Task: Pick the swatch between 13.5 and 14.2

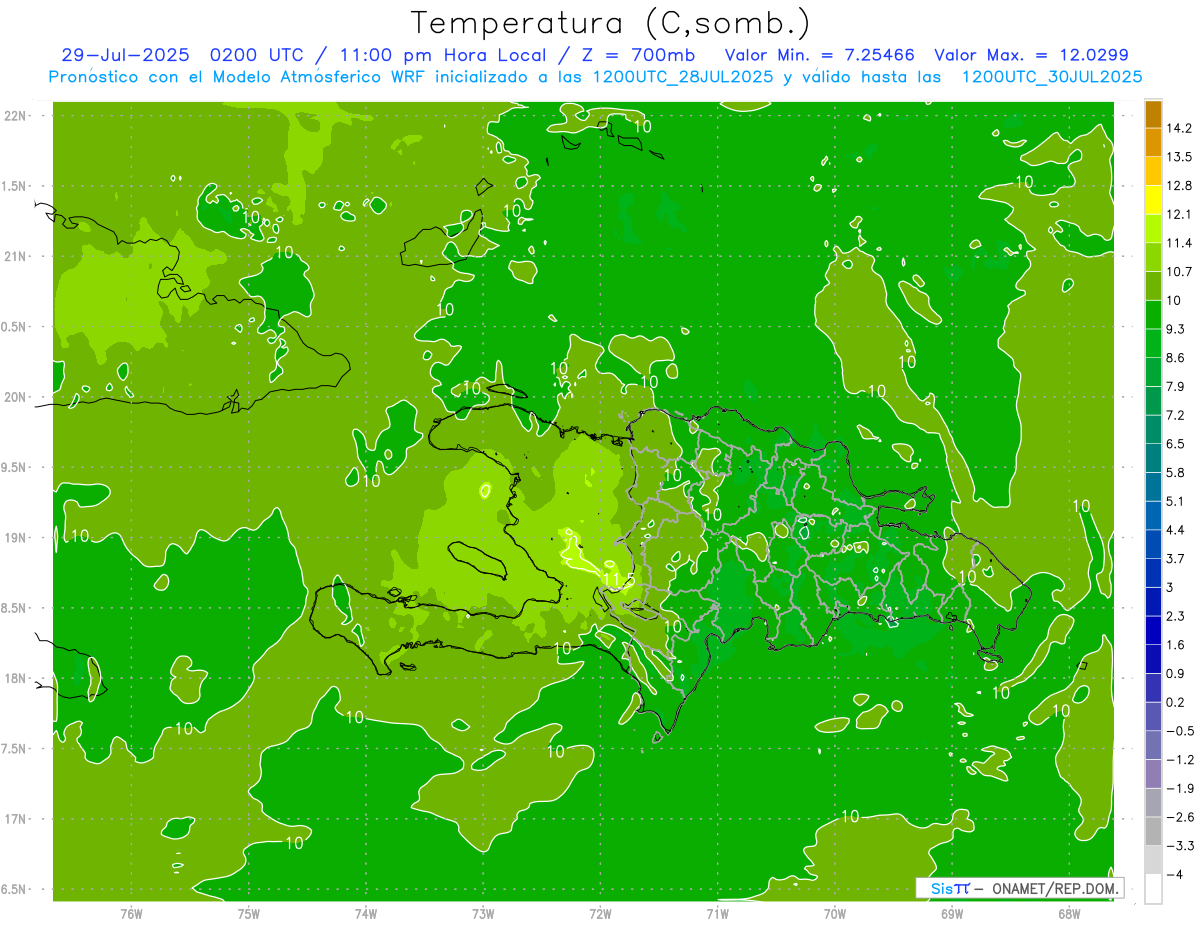Action: pos(1153,142)
